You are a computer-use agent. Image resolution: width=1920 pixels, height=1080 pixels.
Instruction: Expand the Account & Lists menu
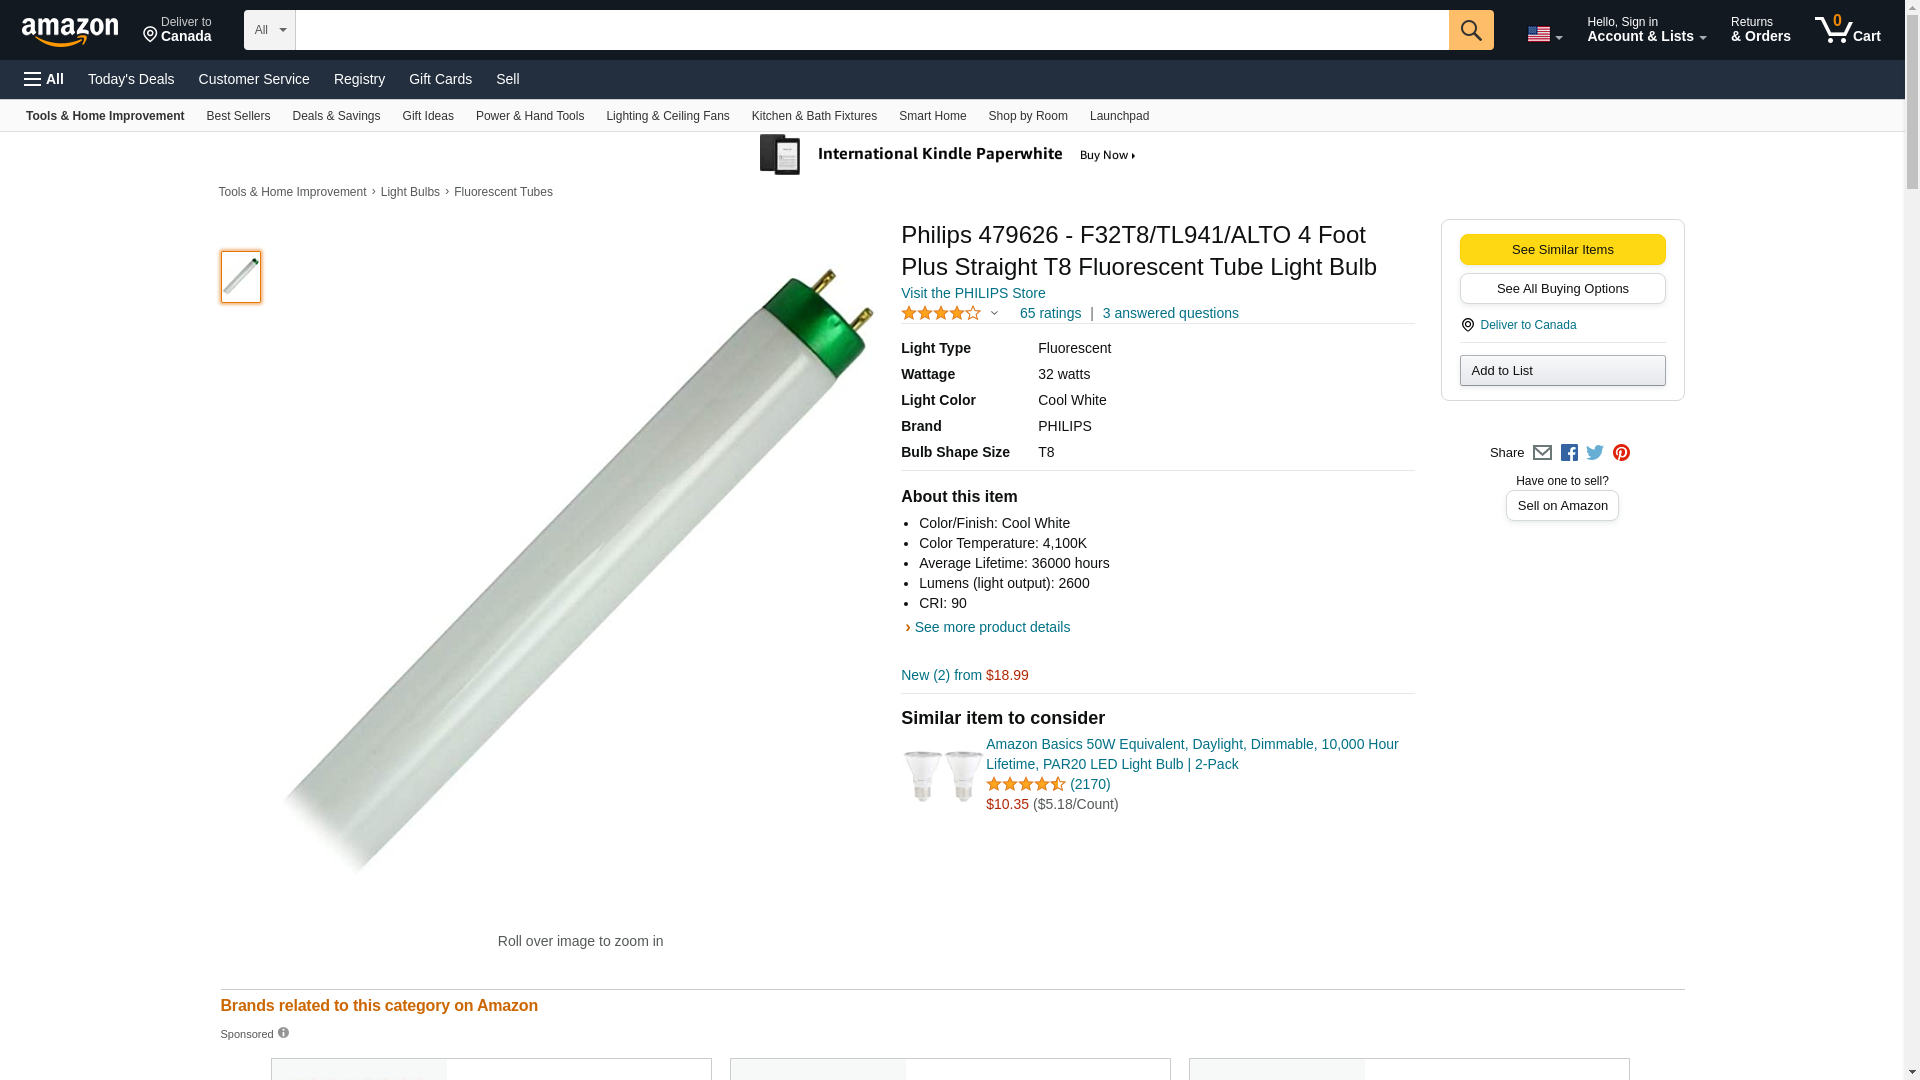coord(1645,30)
